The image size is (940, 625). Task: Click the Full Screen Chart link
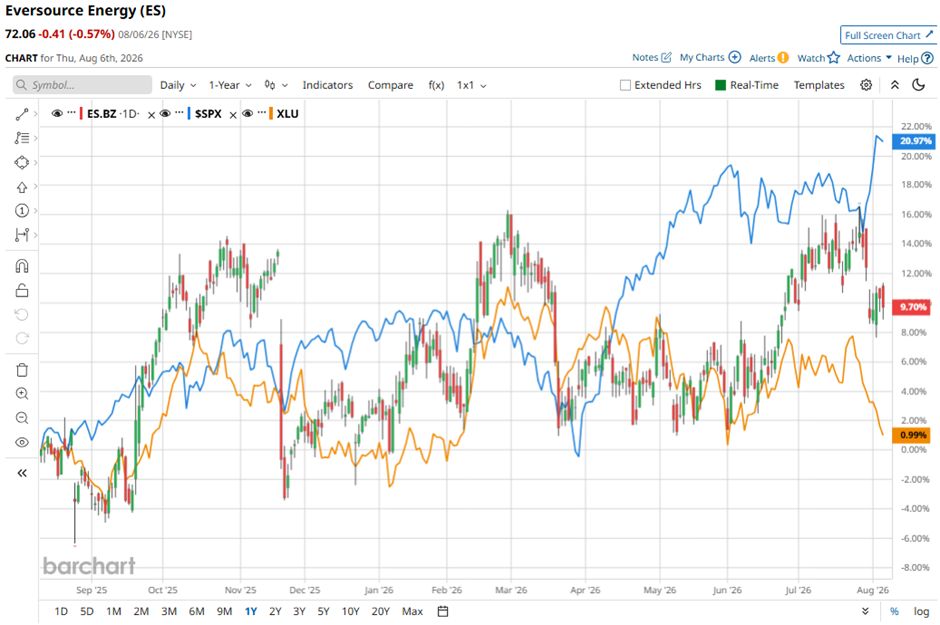(x=888, y=35)
